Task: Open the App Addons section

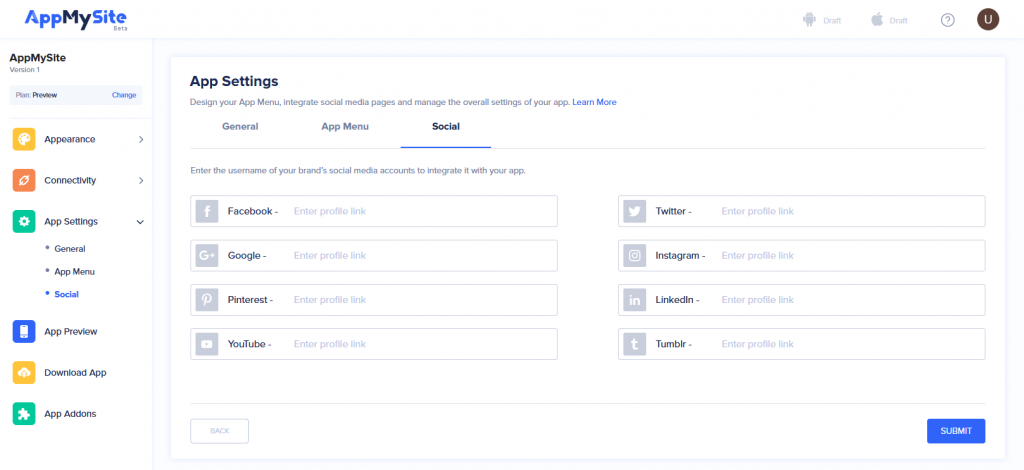Action: 70,414
